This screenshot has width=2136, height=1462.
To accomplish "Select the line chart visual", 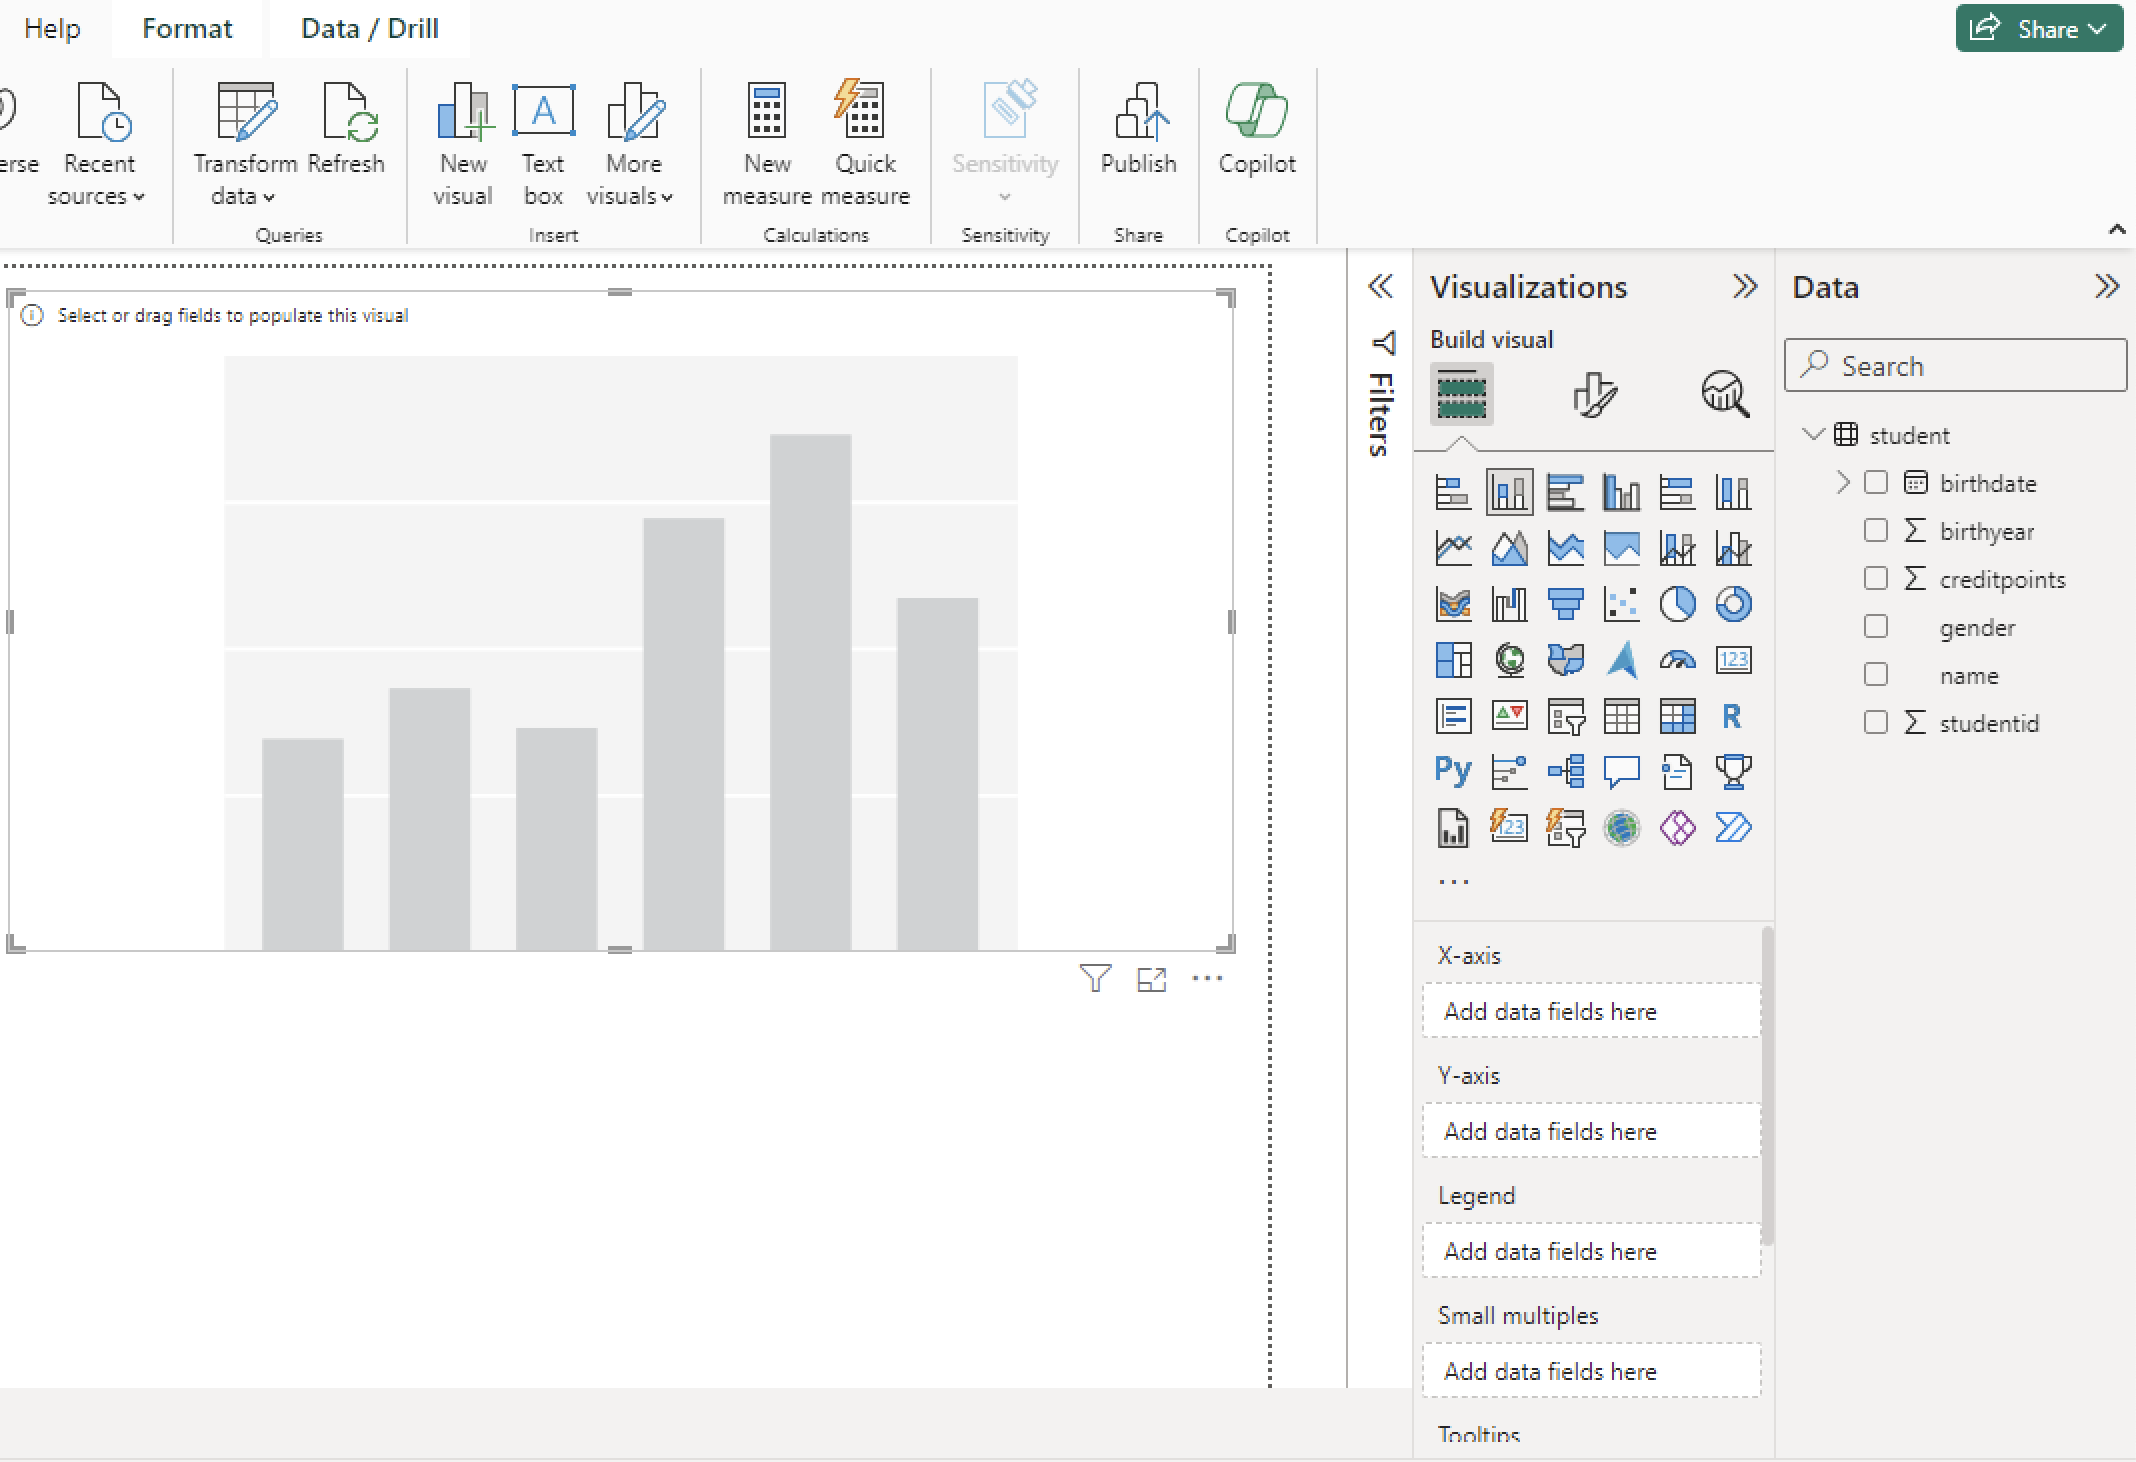I will 1453,548.
